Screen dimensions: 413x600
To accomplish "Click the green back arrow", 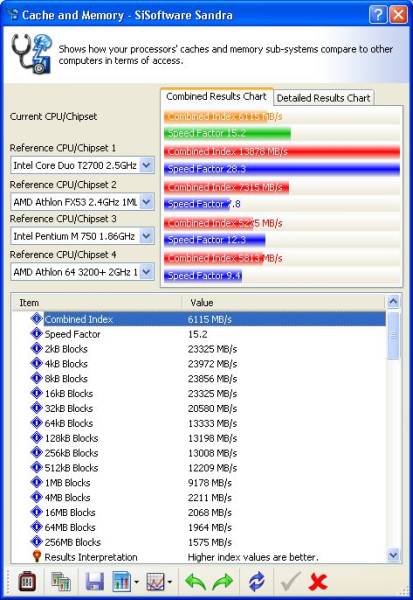I will pos(196,582).
